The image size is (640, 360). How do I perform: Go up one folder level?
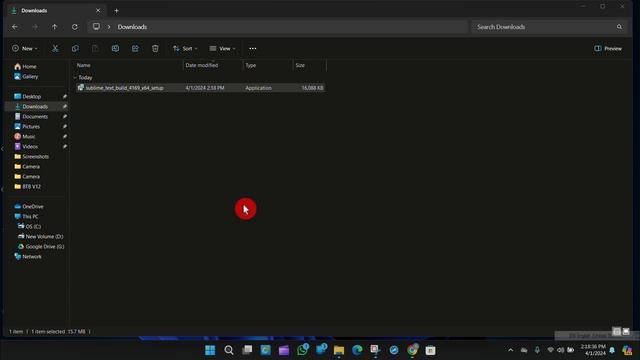pyautogui.click(x=54, y=27)
